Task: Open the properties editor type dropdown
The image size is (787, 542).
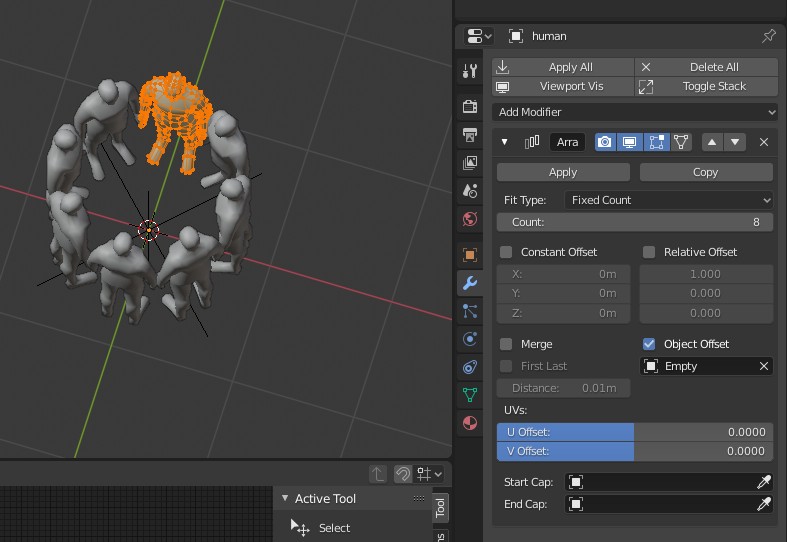Action: (478, 36)
